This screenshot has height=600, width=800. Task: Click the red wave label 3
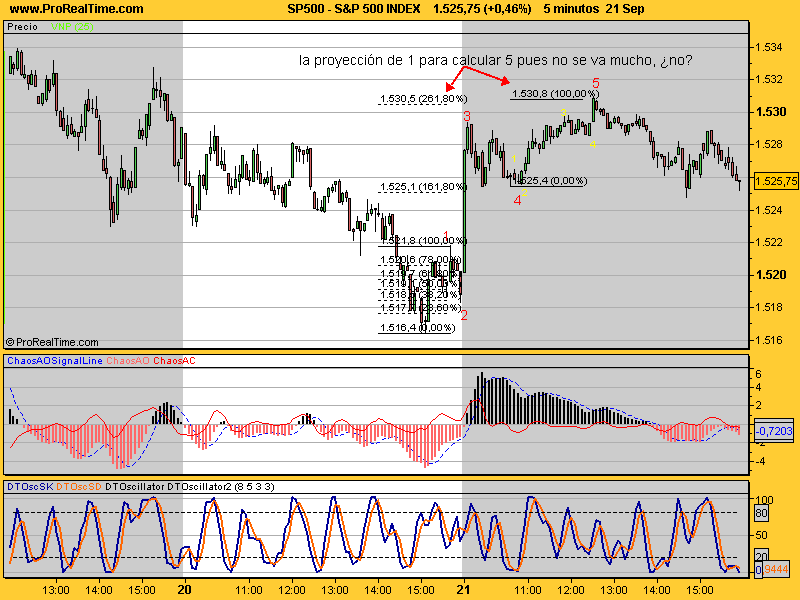coord(467,116)
